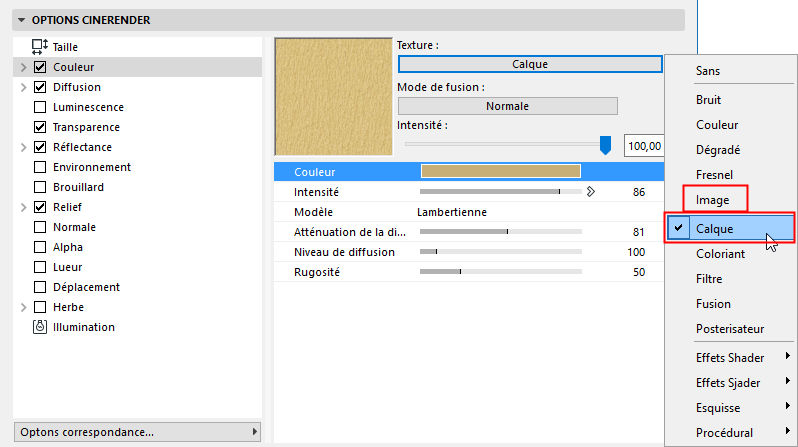
Task: Uncheck the Couleur channel checkbox
Action: pyautogui.click(x=40, y=67)
